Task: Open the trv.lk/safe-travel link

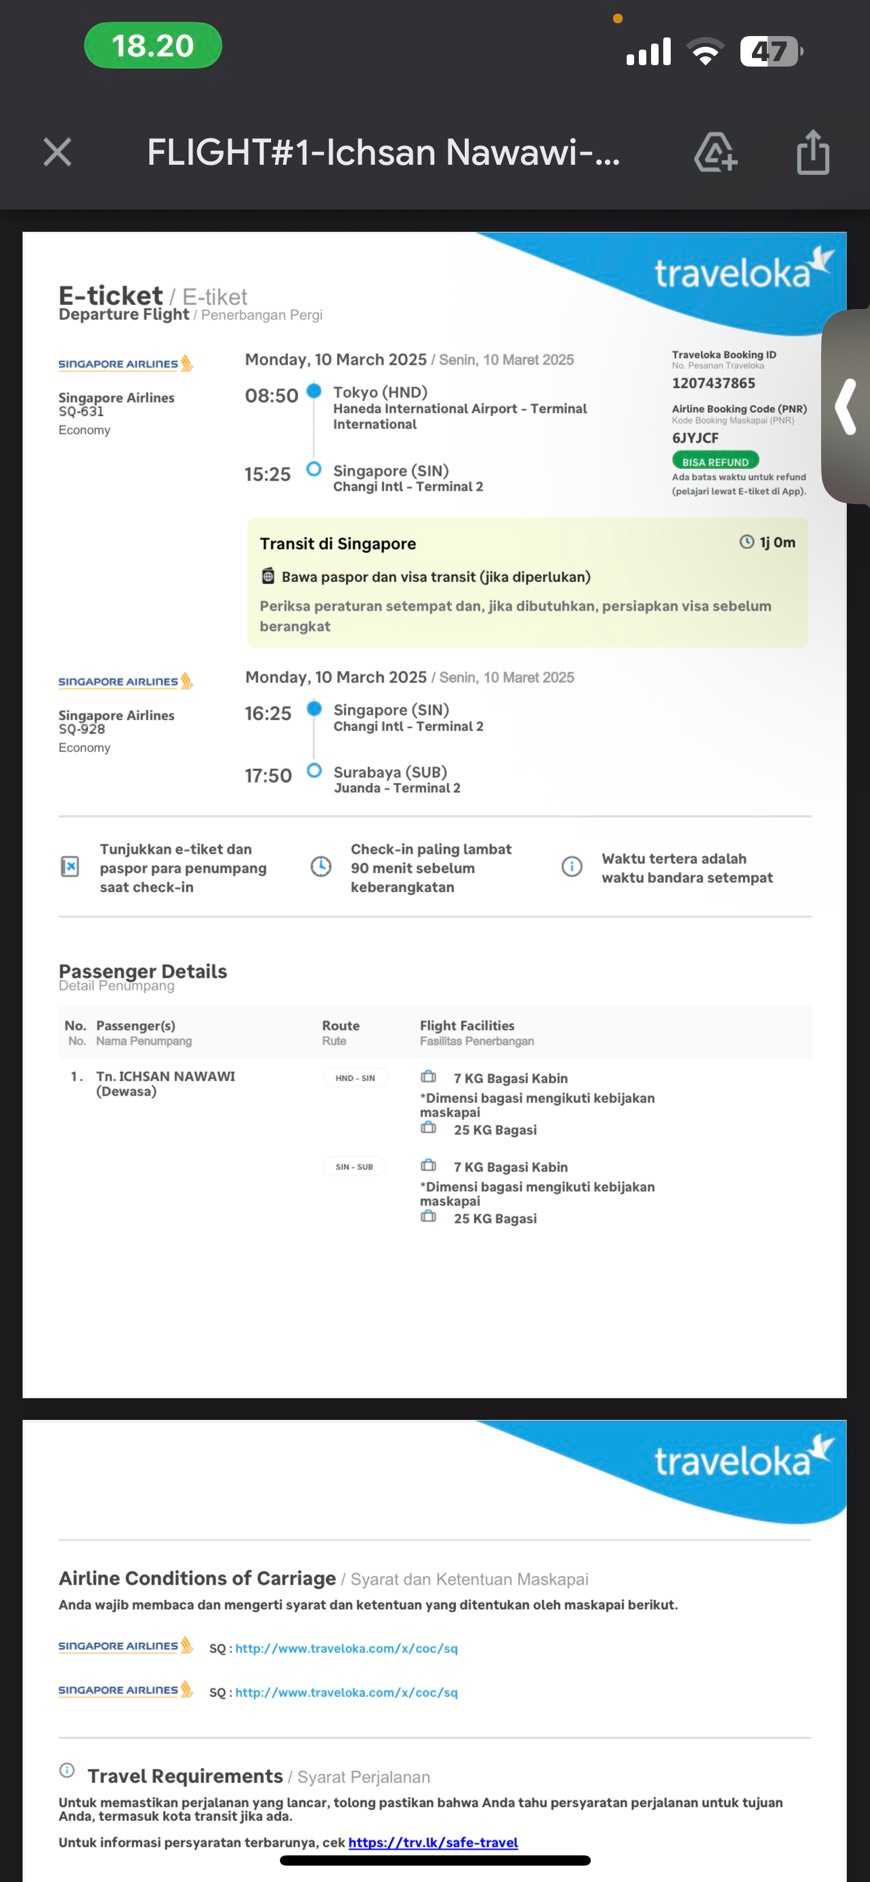Action: pyautogui.click(x=433, y=1842)
